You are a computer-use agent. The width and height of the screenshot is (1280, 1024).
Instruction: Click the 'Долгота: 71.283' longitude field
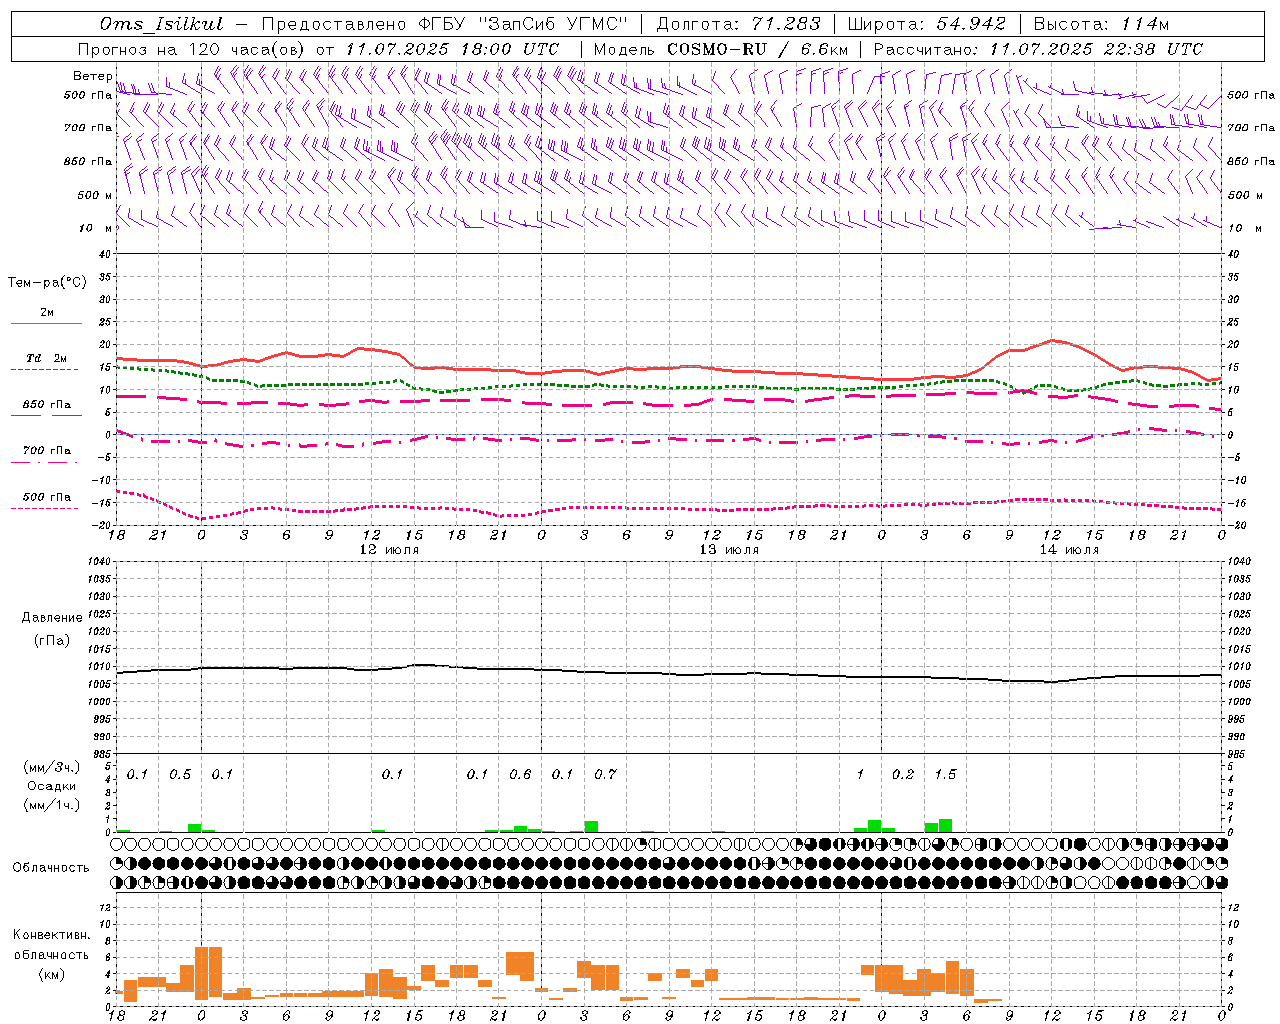tap(738, 24)
